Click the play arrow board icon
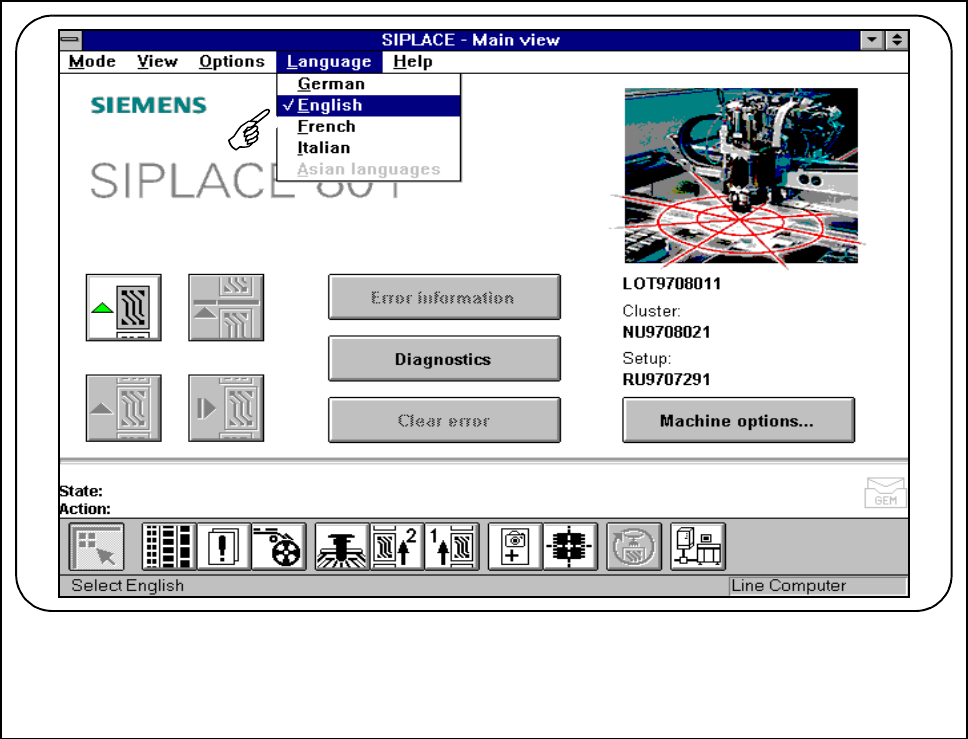The image size is (968, 739). (x=226, y=408)
